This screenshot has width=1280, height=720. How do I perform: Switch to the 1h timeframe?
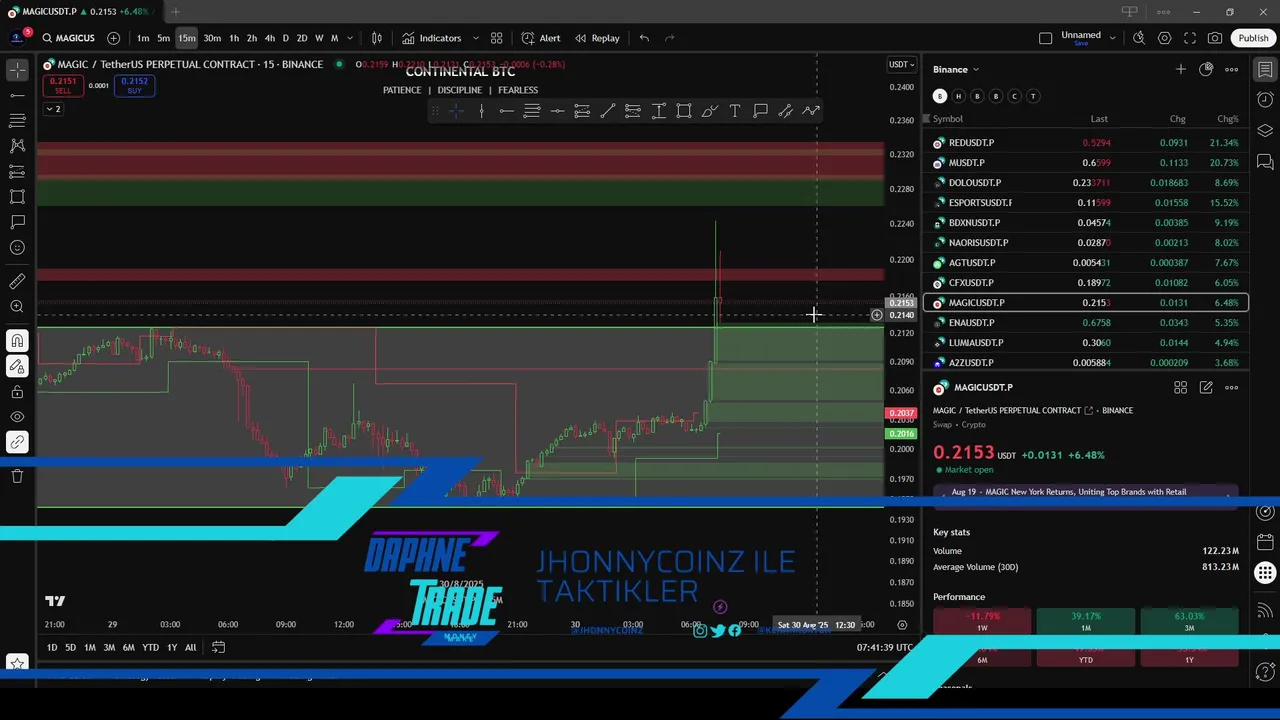pyautogui.click(x=234, y=38)
